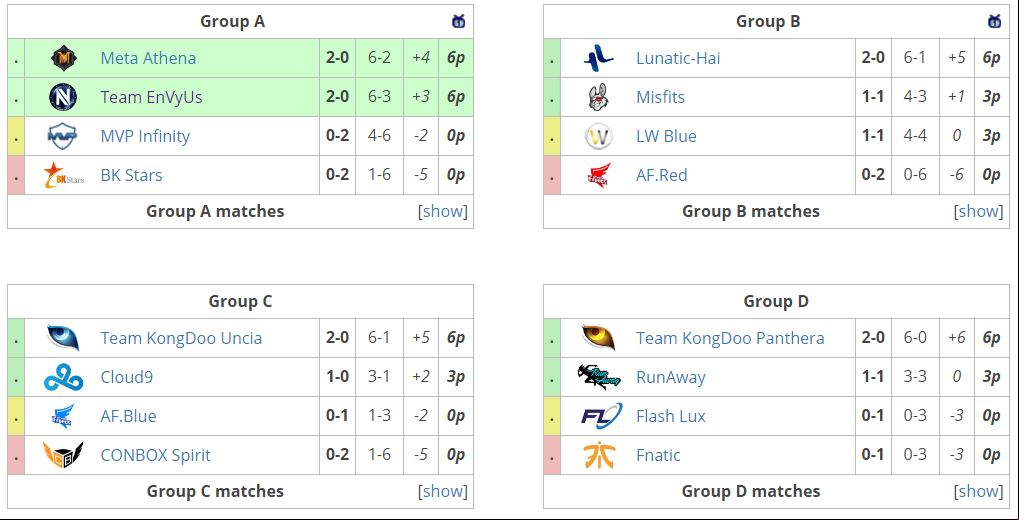Show Group C matches list
This screenshot has height=520, width=1019.
tap(443, 491)
